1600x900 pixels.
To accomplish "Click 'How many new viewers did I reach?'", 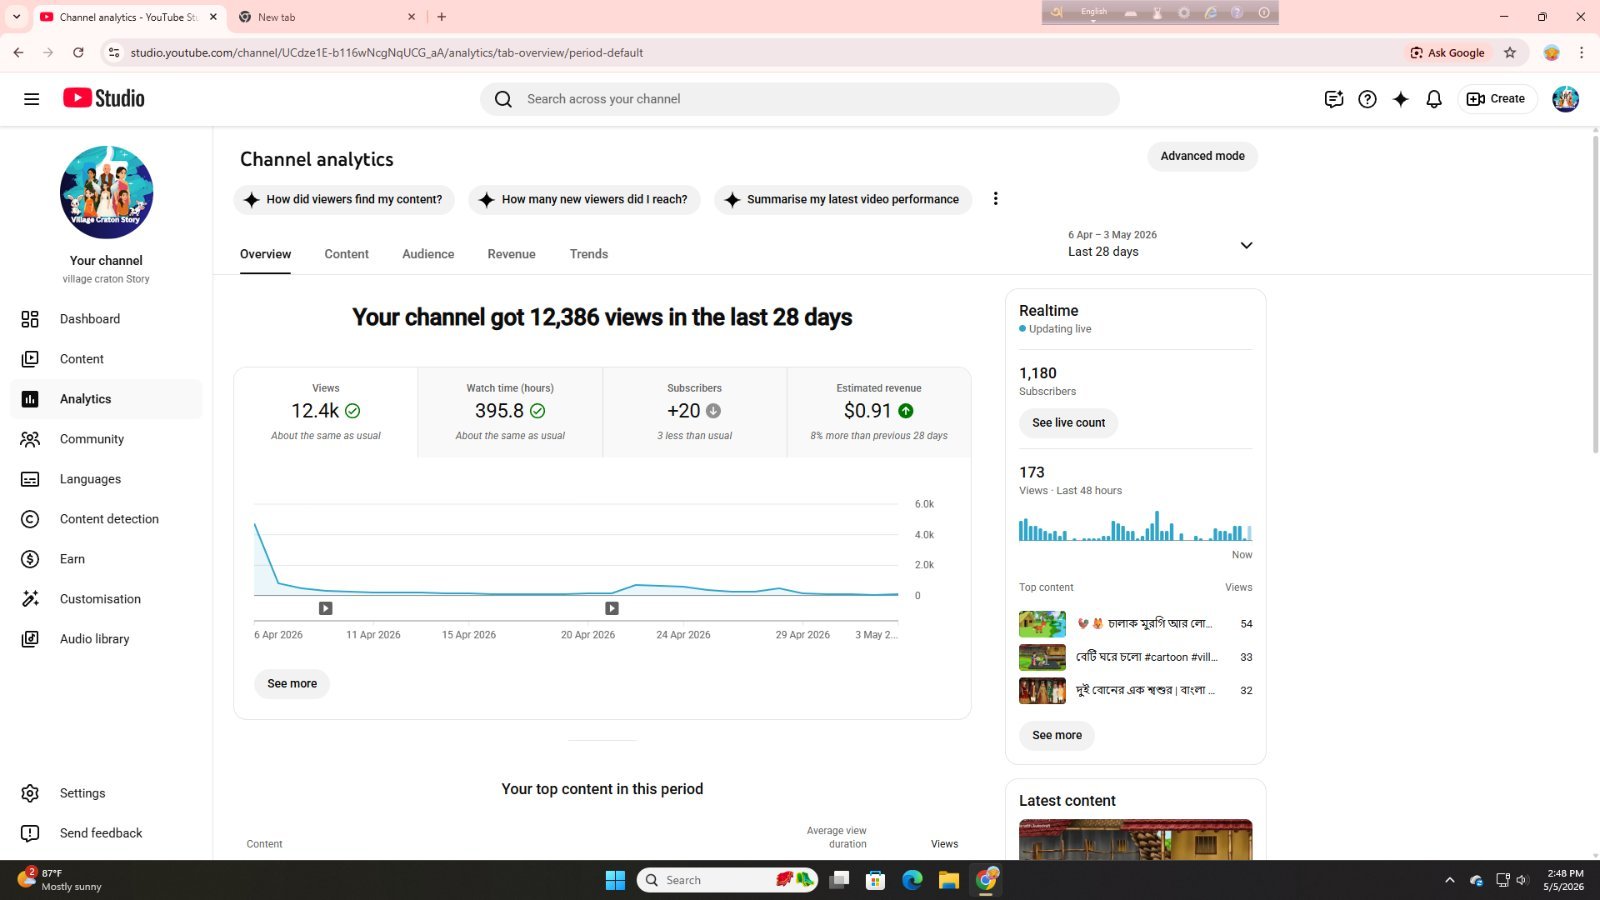I will [584, 200].
